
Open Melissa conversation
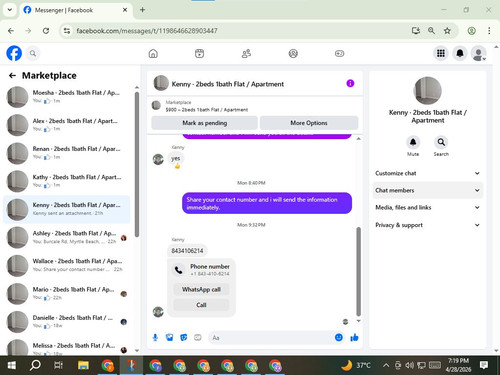67,348
